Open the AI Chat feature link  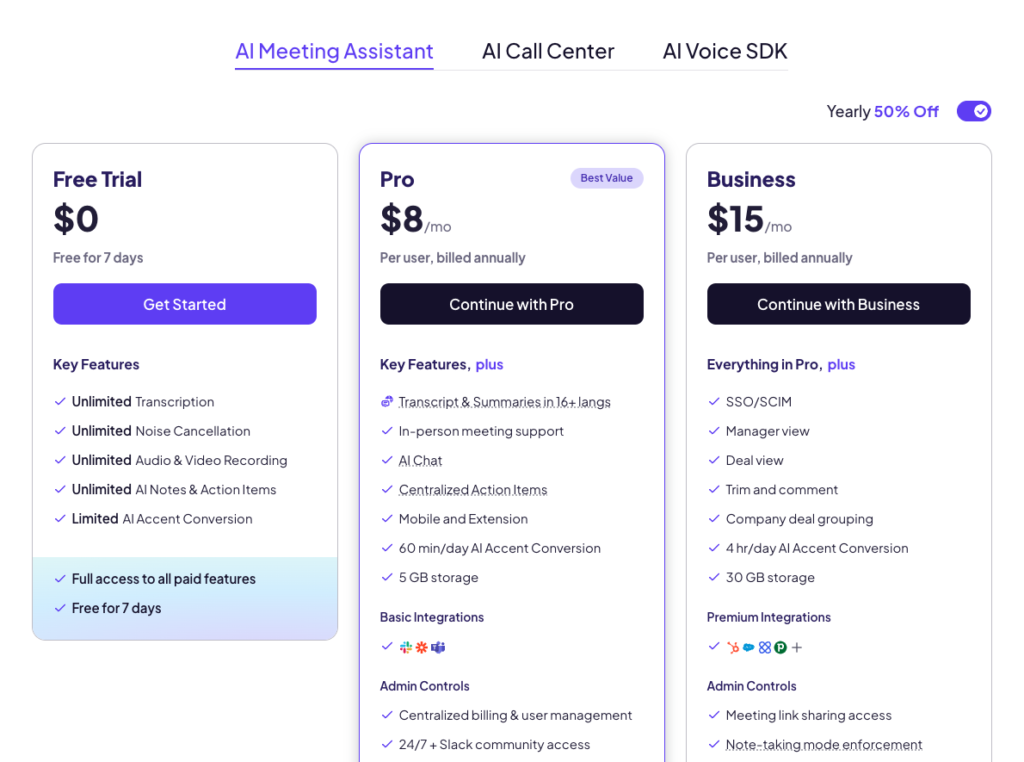(x=420, y=461)
